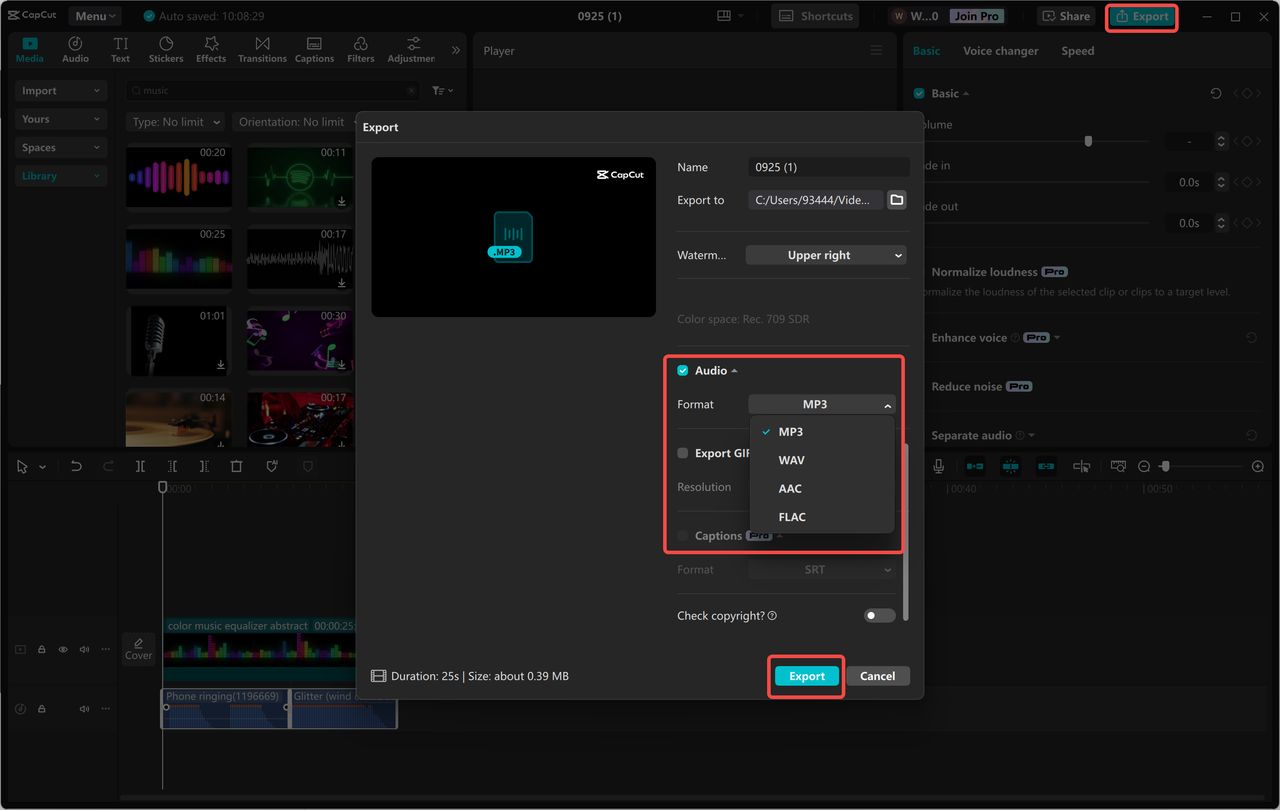Image resolution: width=1280 pixels, height=810 pixels.
Task: Mute the Phone ringing audio track
Action: [x=84, y=708]
